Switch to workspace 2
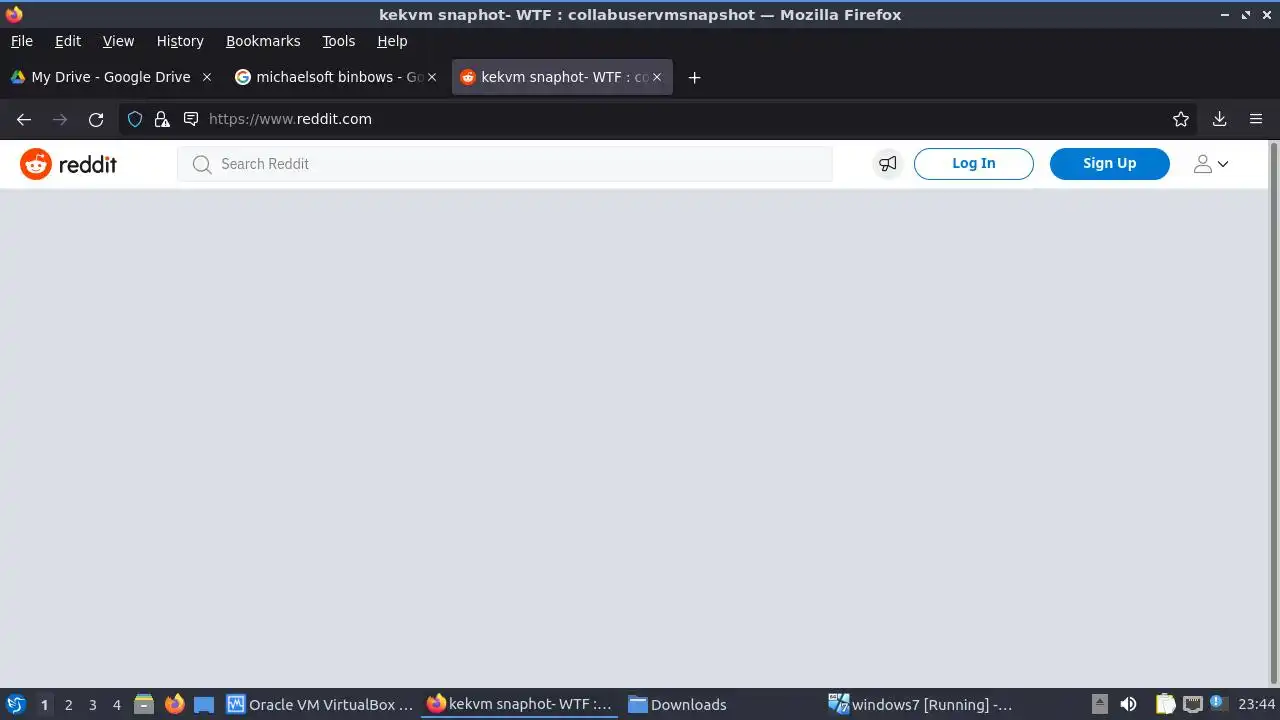 coord(68,705)
